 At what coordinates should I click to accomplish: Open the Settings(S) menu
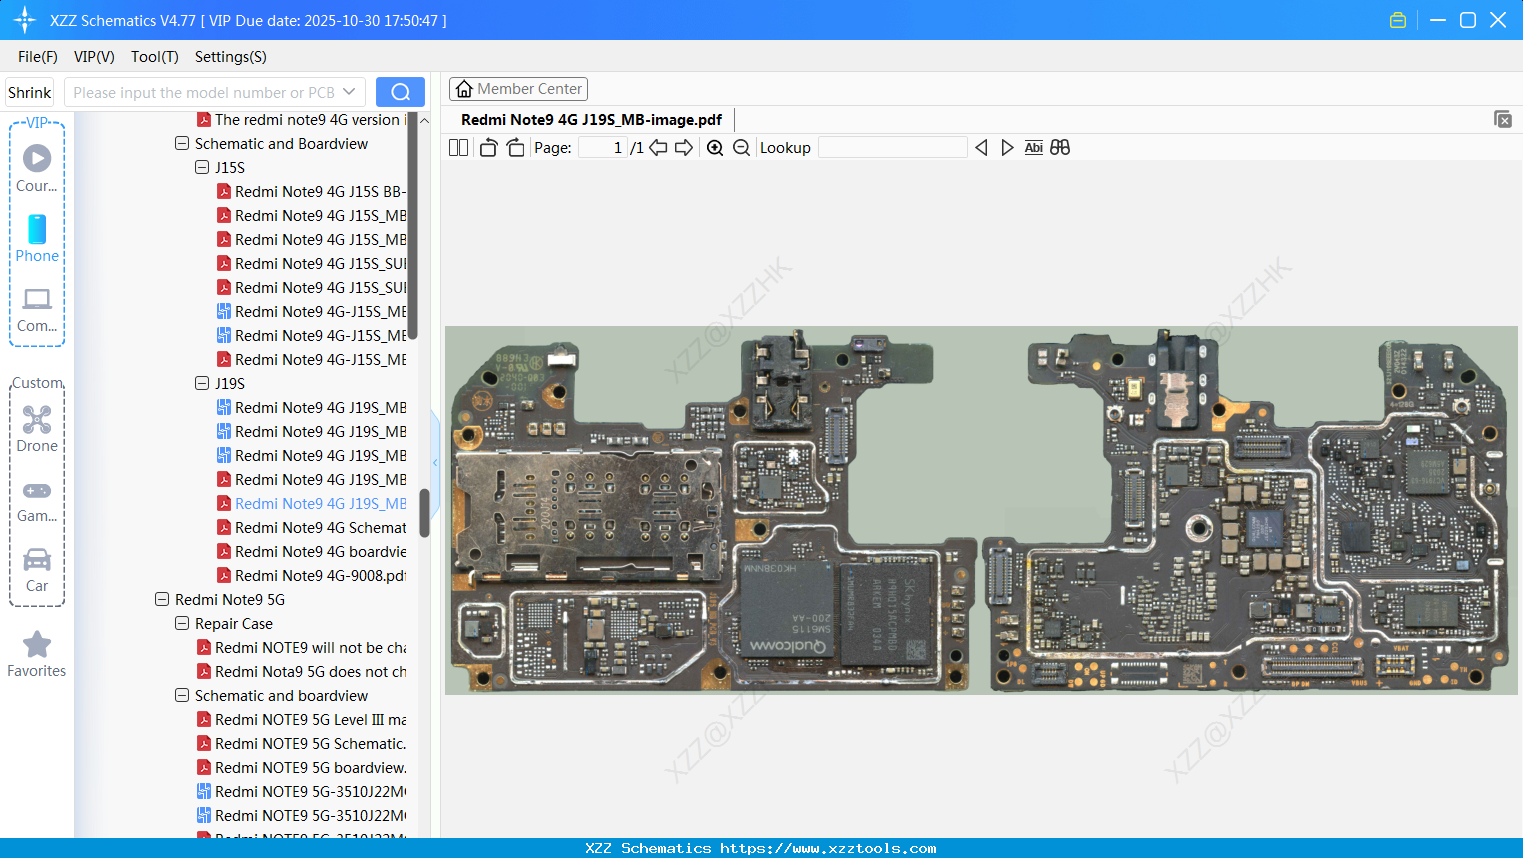coord(230,57)
